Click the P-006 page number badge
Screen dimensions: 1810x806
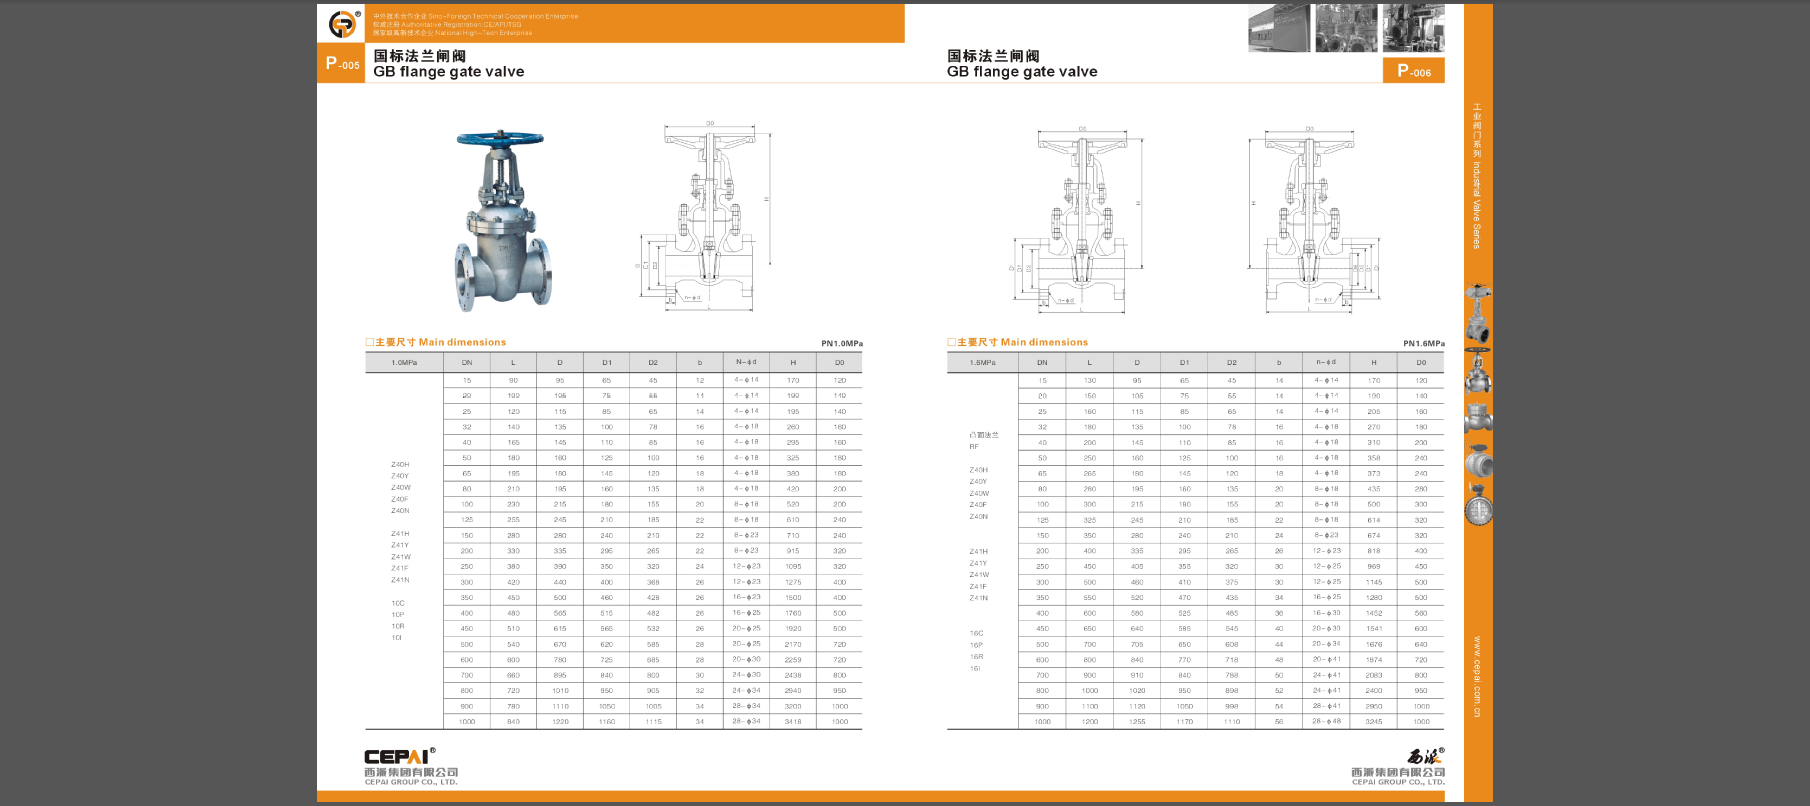(1414, 71)
